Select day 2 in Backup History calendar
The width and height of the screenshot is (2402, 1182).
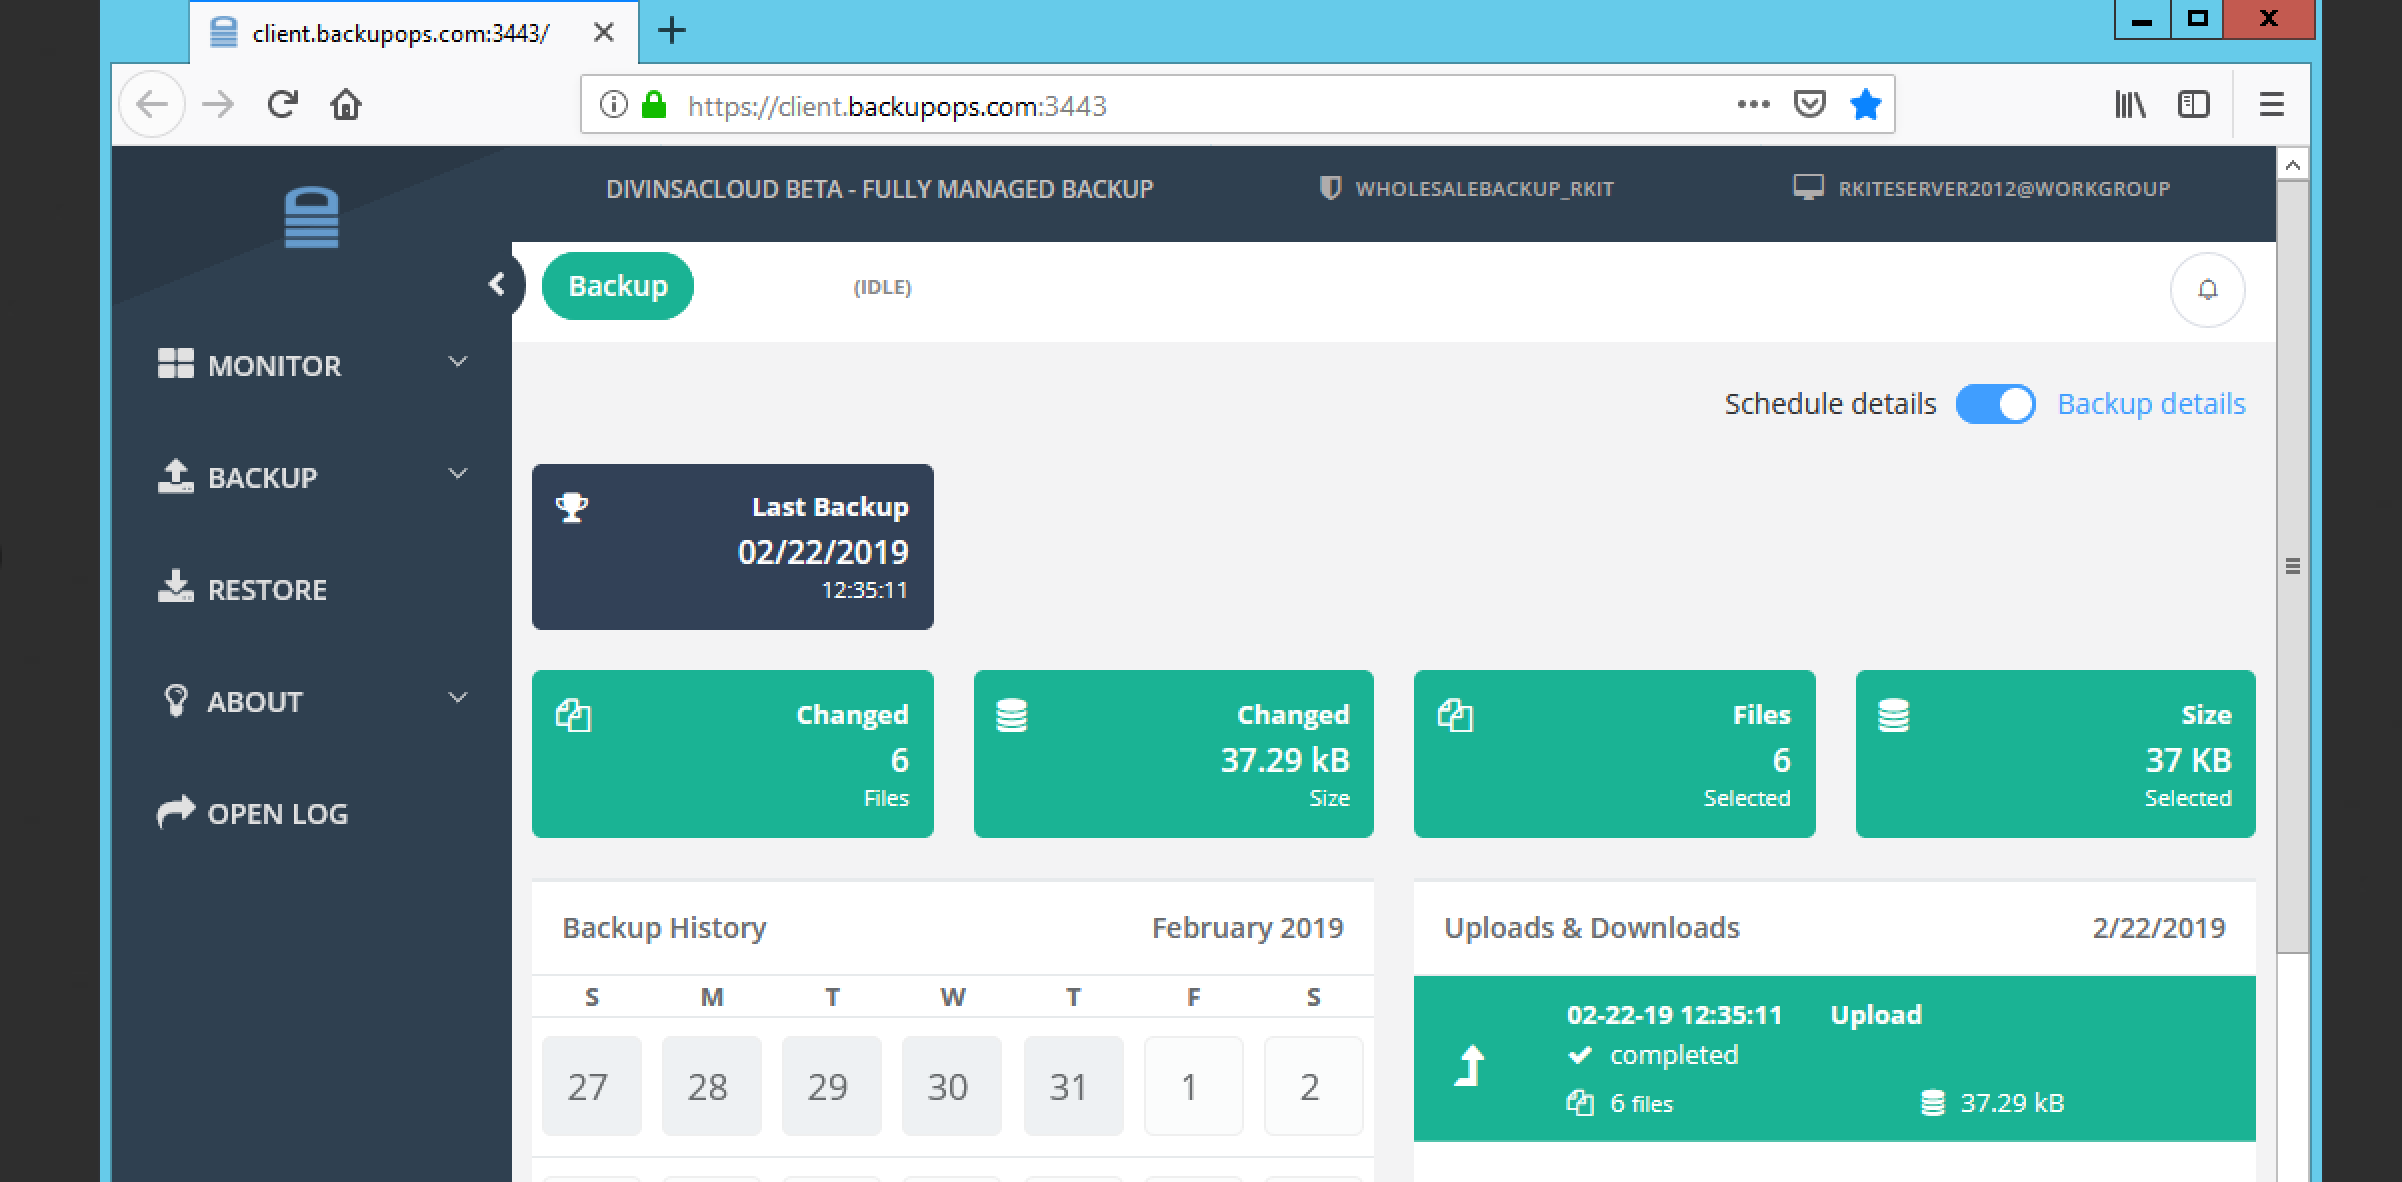1313,1086
